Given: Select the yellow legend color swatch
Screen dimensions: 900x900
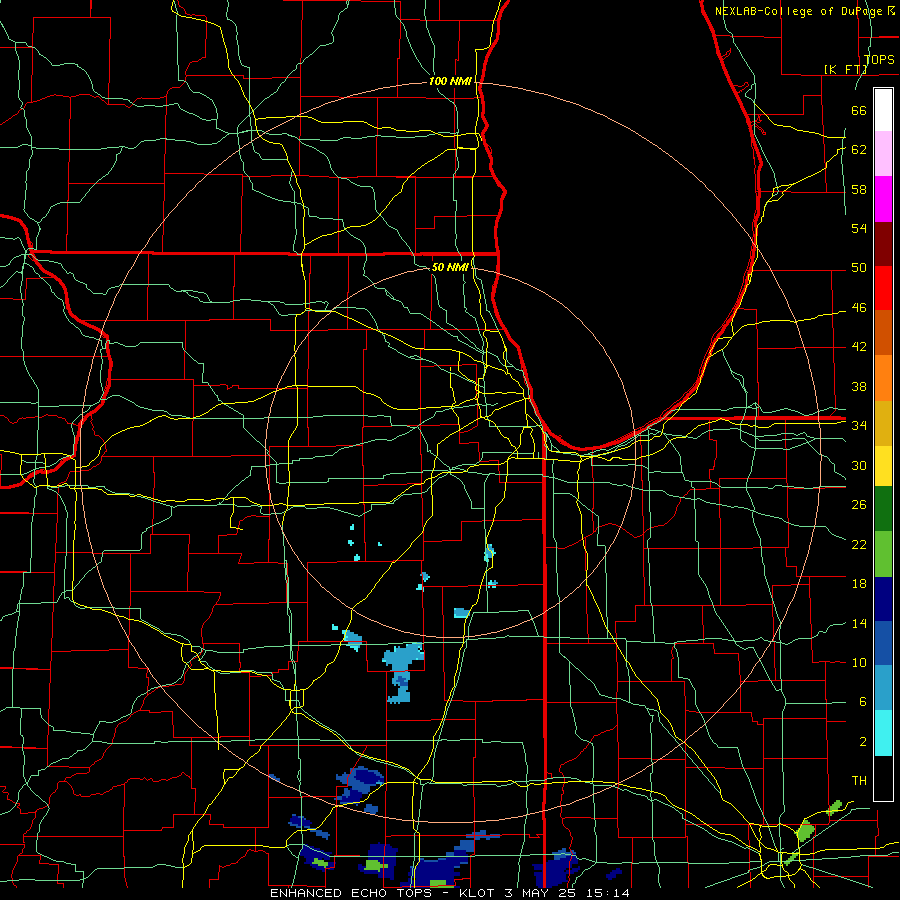Looking at the screenshot, I should [x=883, y=465].
